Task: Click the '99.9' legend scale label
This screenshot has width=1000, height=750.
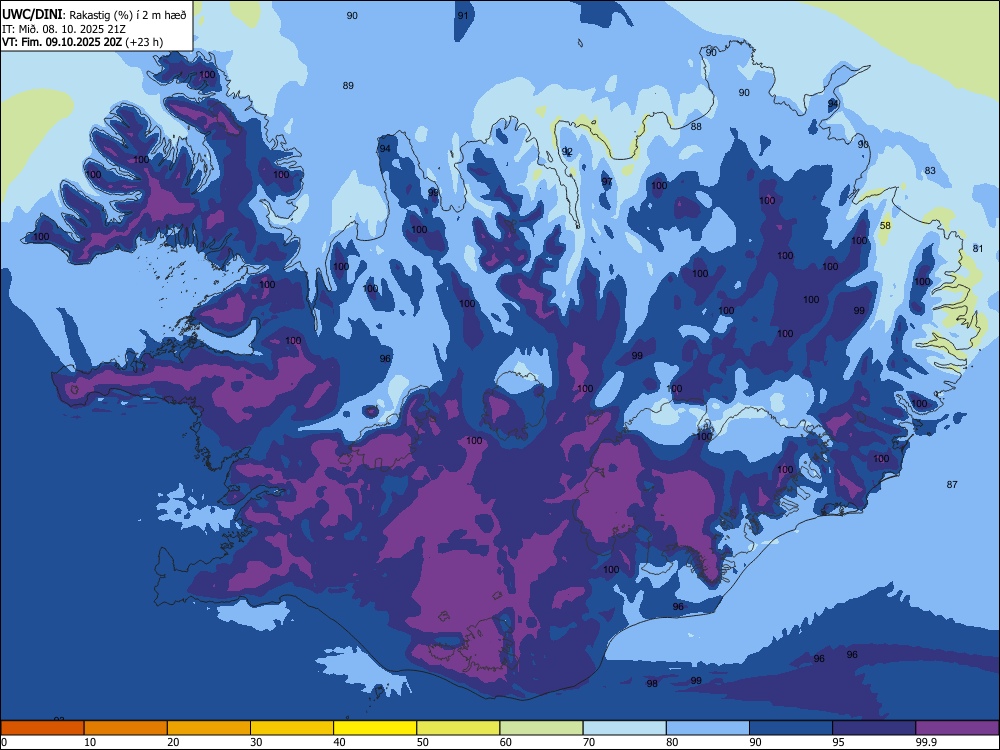Action: [926, 742]
